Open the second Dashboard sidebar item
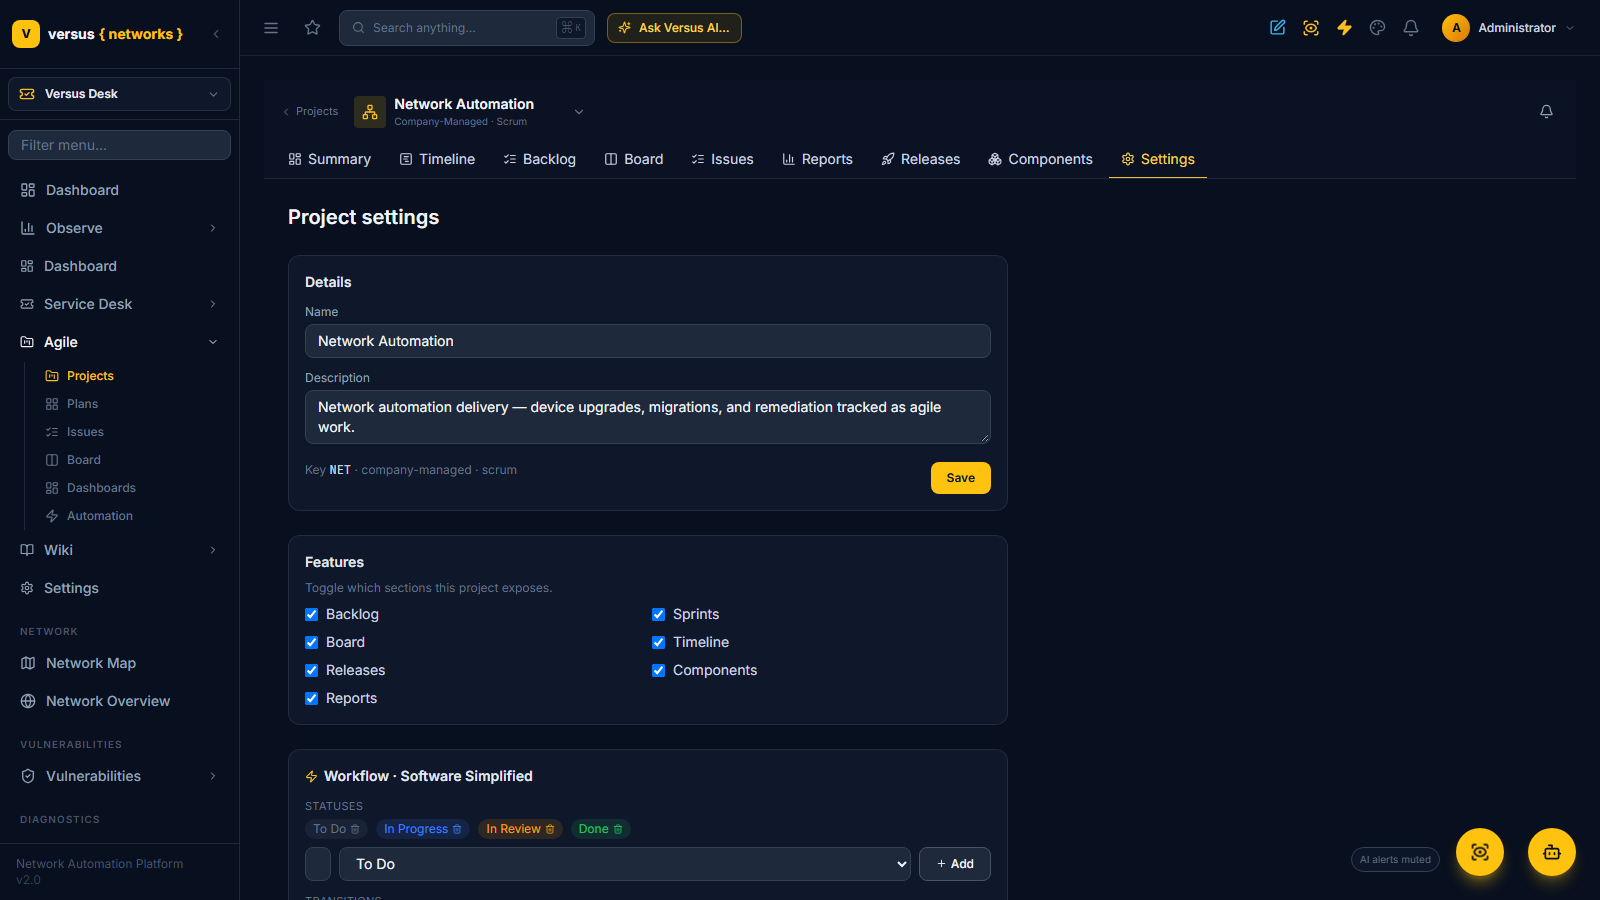This screenshot has height=900, width=1600. pos(120,266)
